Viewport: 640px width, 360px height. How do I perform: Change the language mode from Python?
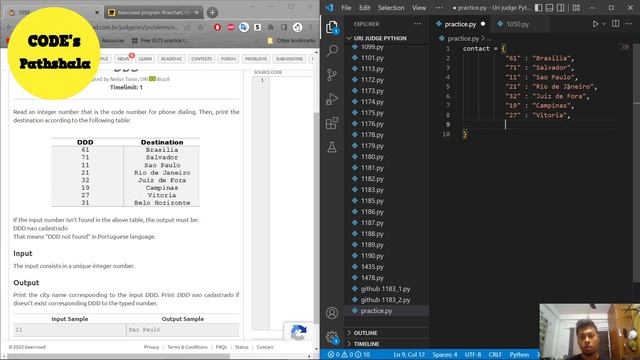[519, 355]
